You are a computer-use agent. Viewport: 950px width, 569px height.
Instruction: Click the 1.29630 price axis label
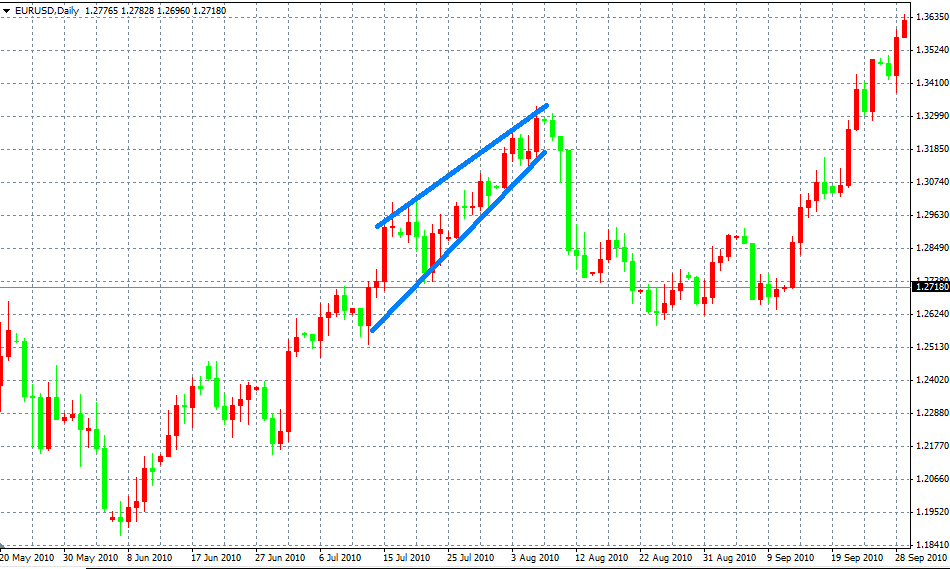931,215
